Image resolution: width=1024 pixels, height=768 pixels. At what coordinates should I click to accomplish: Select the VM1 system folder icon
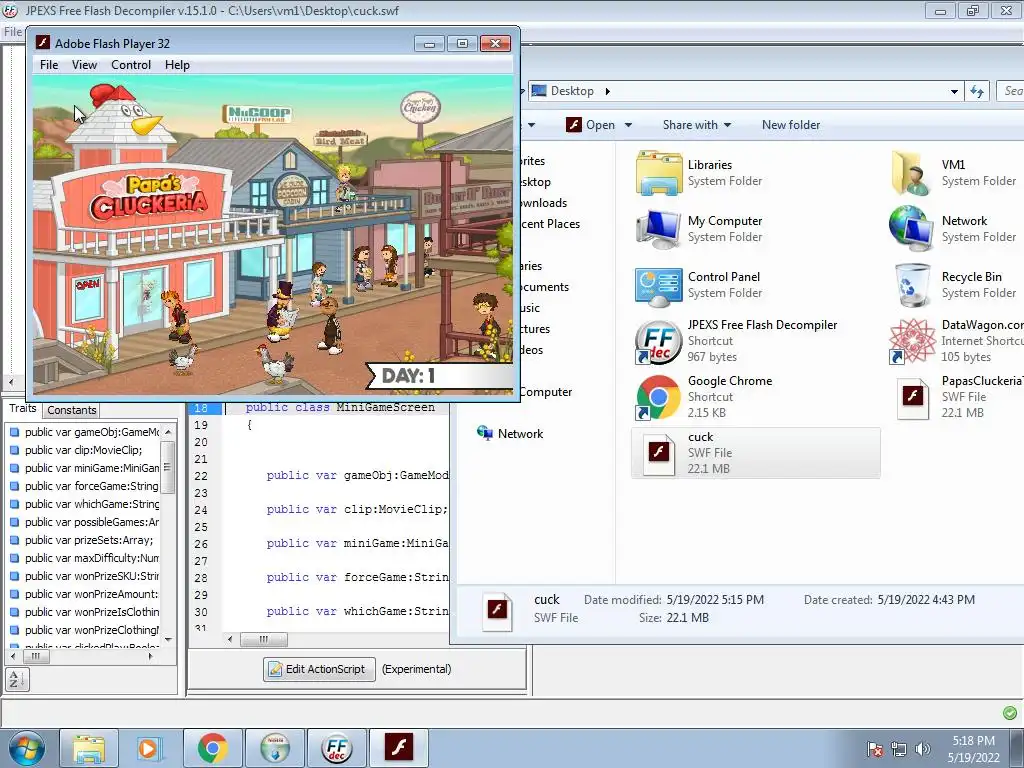[x=911, y=173]
